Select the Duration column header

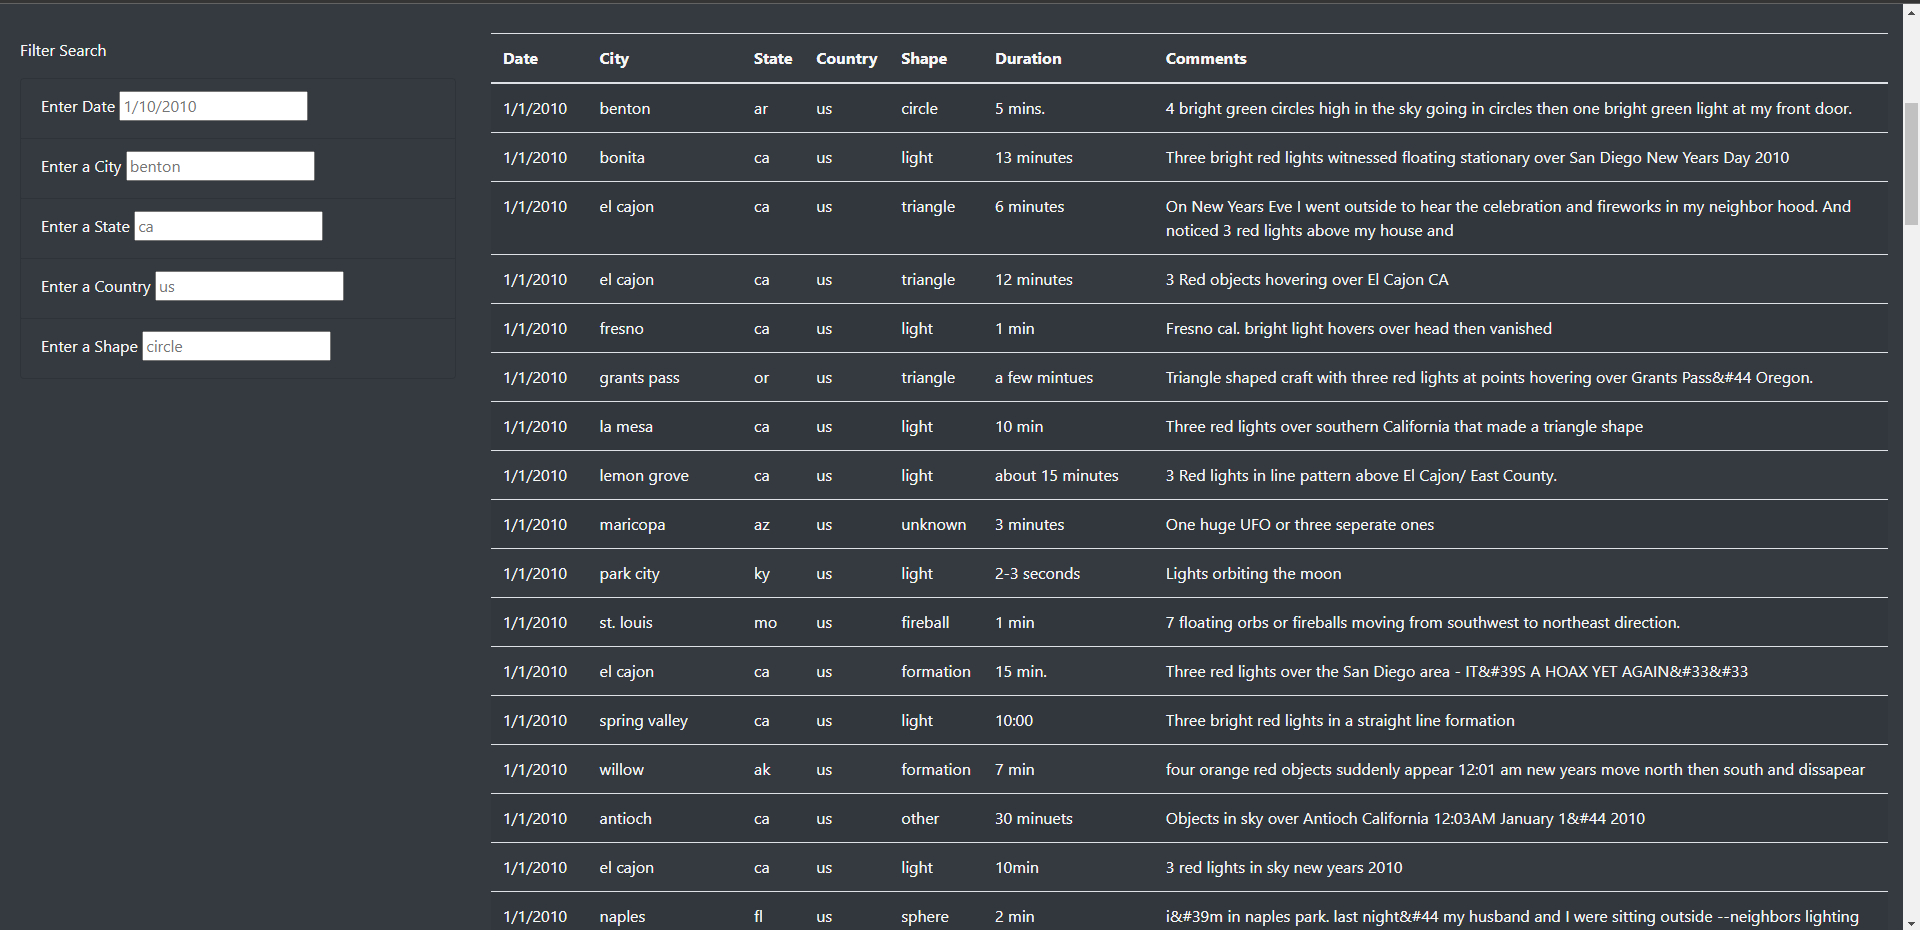(x=1027, y=58)
